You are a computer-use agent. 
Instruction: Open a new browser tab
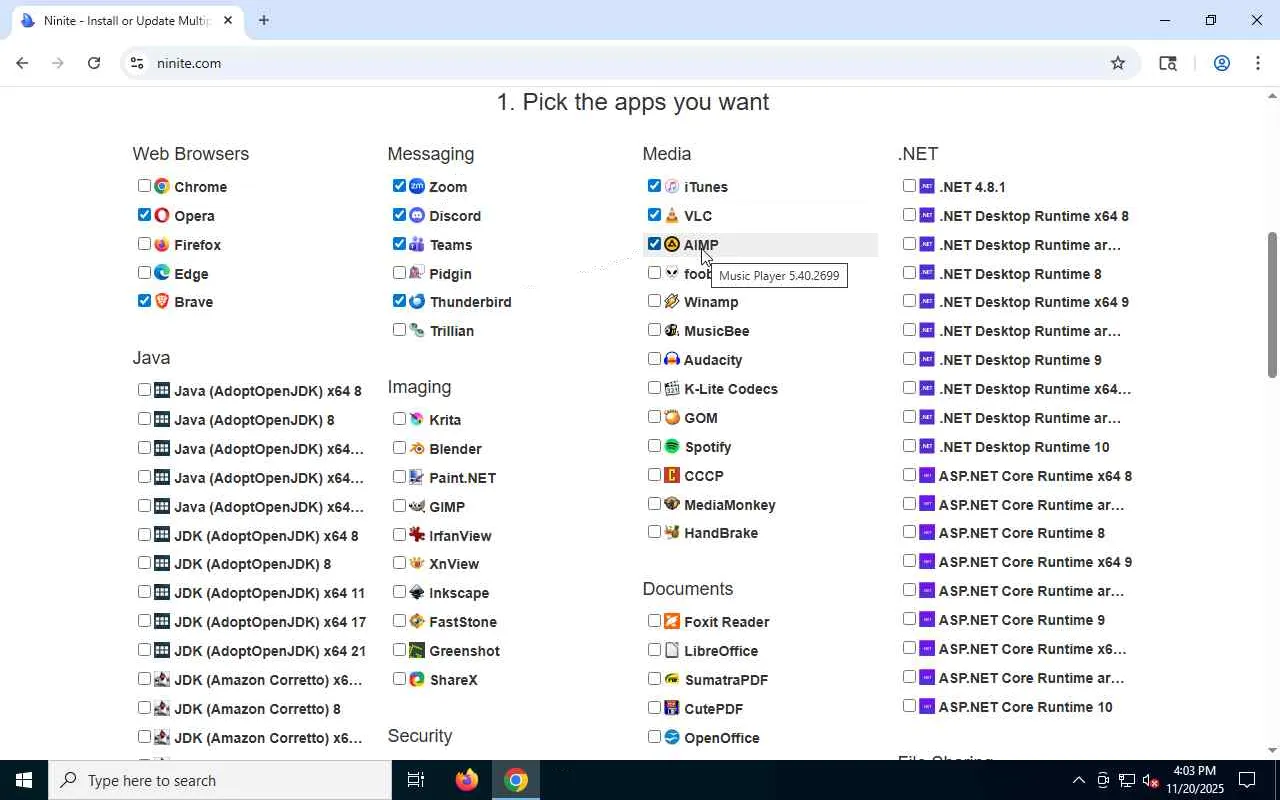[263, 20]
